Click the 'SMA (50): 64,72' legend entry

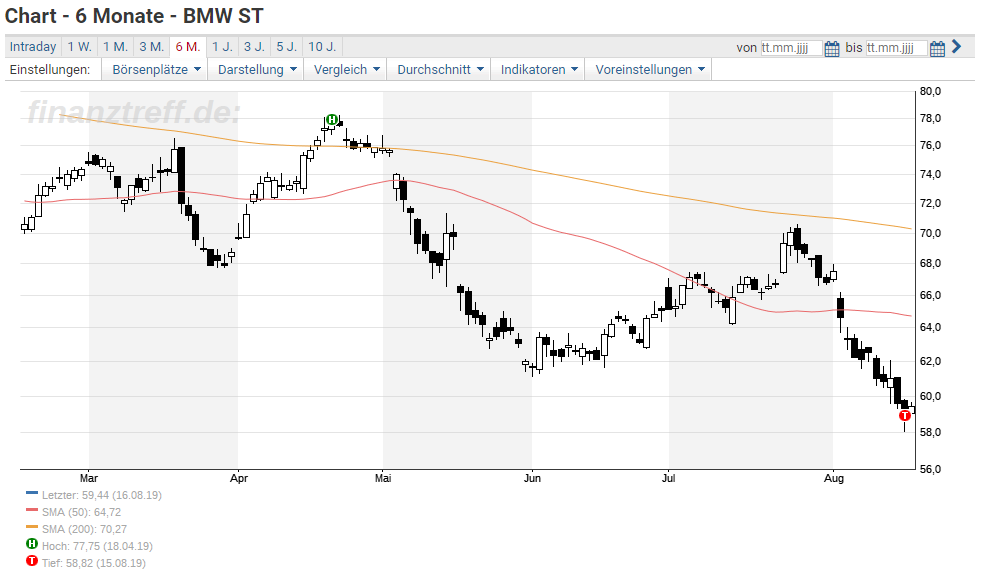[82, 512]
